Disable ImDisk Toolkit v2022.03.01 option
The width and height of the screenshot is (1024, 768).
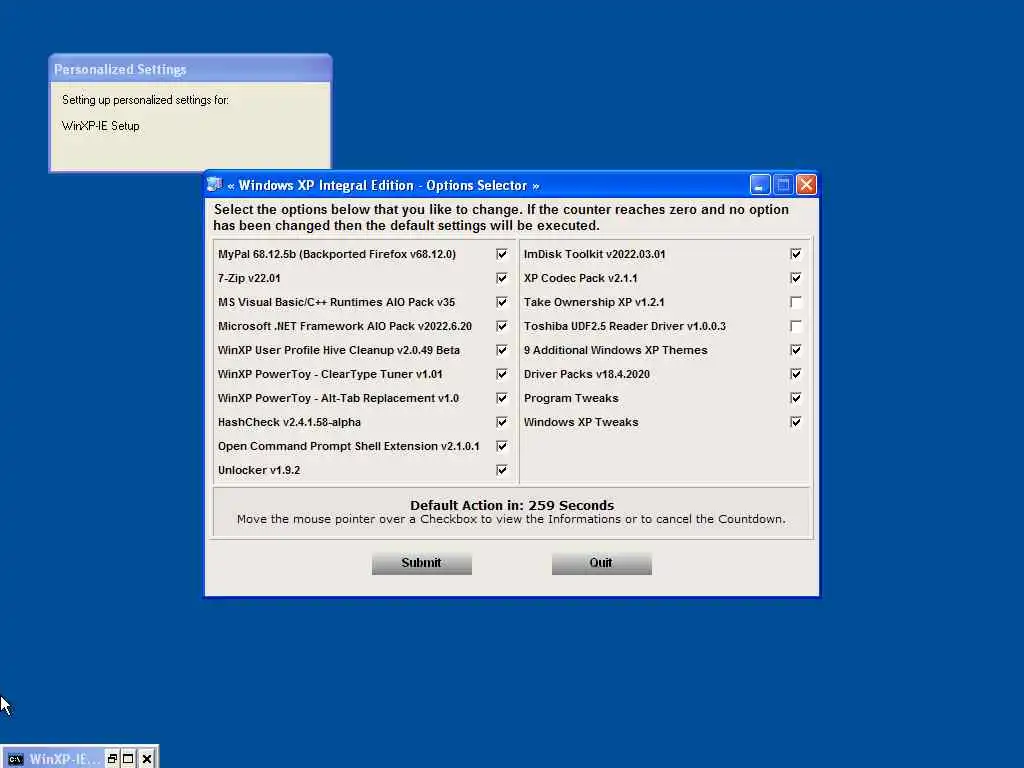coord(795,254)
